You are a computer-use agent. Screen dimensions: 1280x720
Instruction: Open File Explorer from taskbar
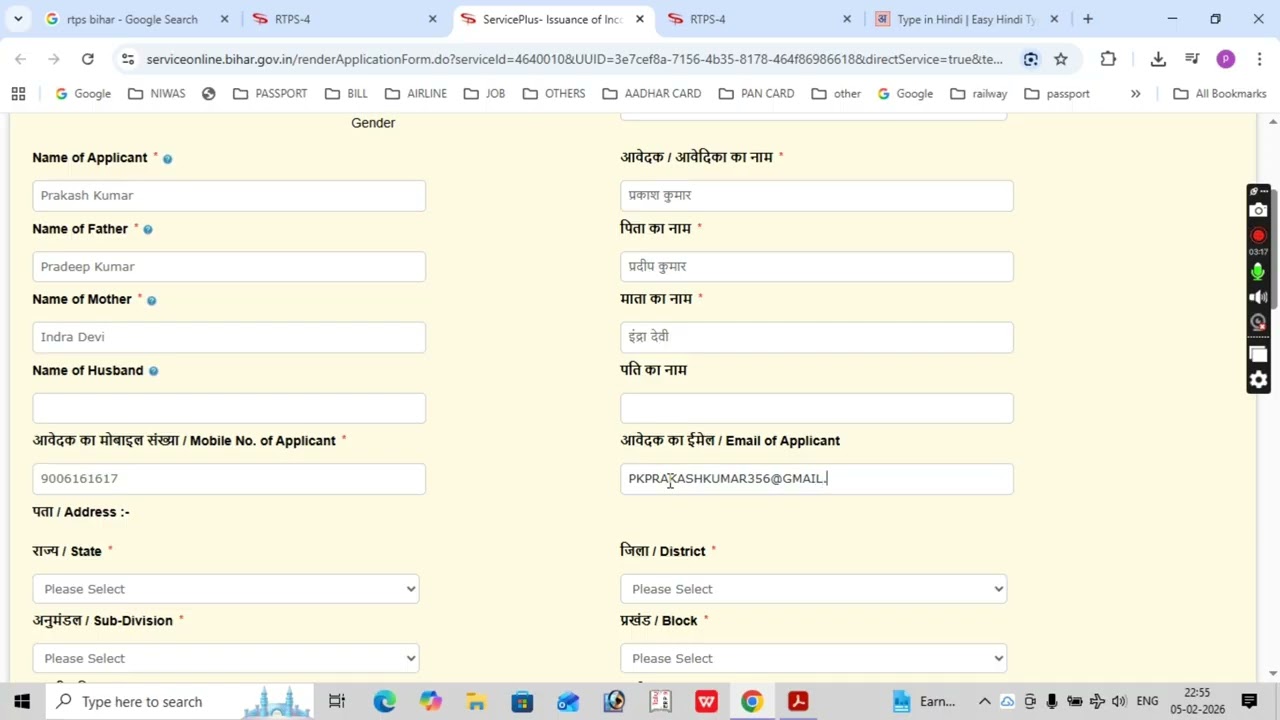pyautogui.click(x=476, y=702)
